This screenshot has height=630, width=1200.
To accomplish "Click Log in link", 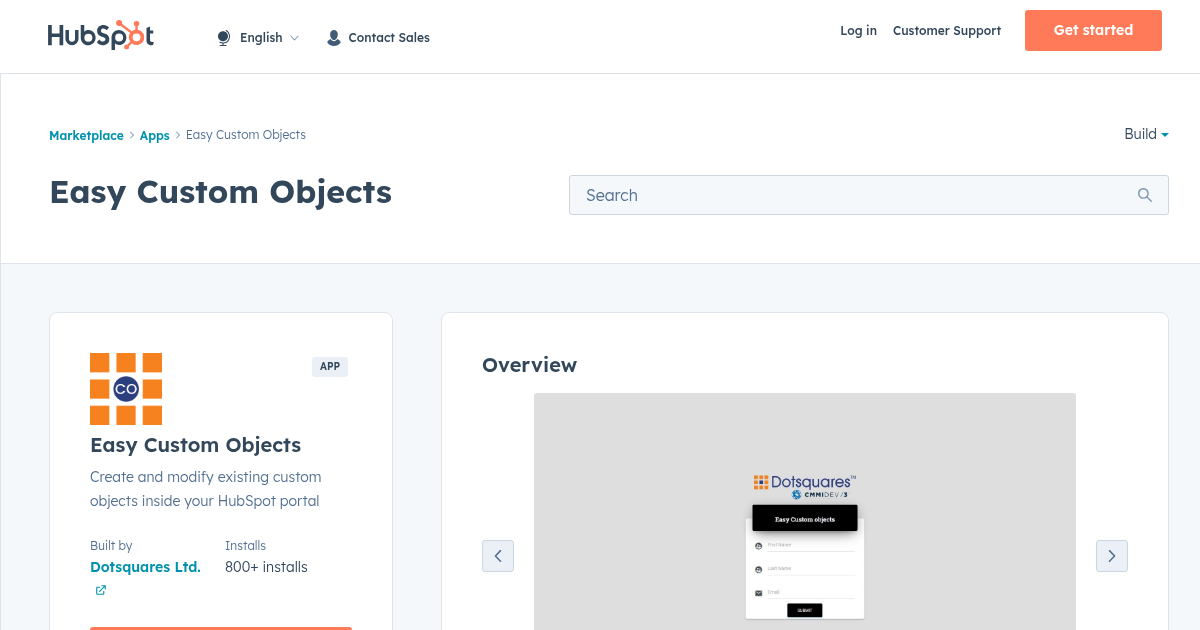I will tap(858, 31).
